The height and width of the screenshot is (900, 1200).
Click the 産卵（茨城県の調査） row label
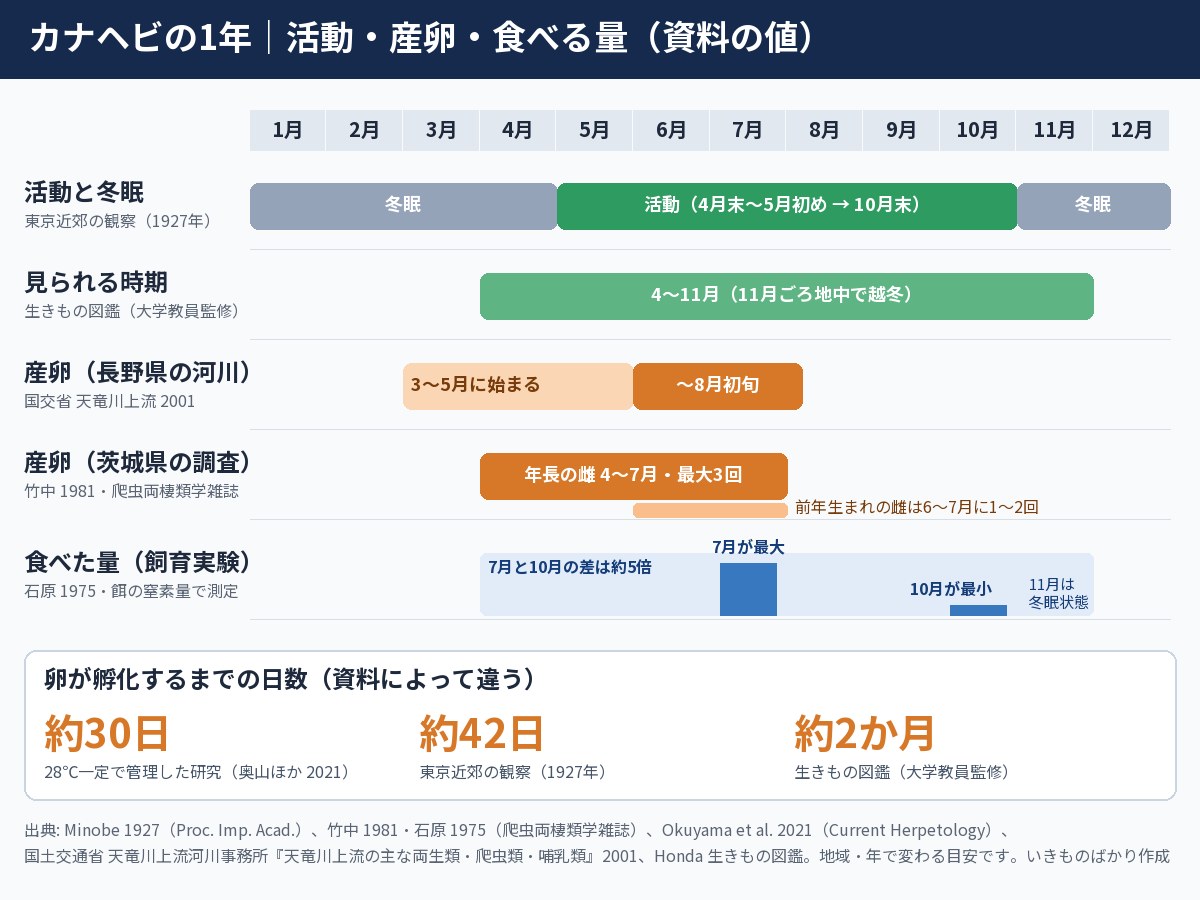[x=136, y=462]
